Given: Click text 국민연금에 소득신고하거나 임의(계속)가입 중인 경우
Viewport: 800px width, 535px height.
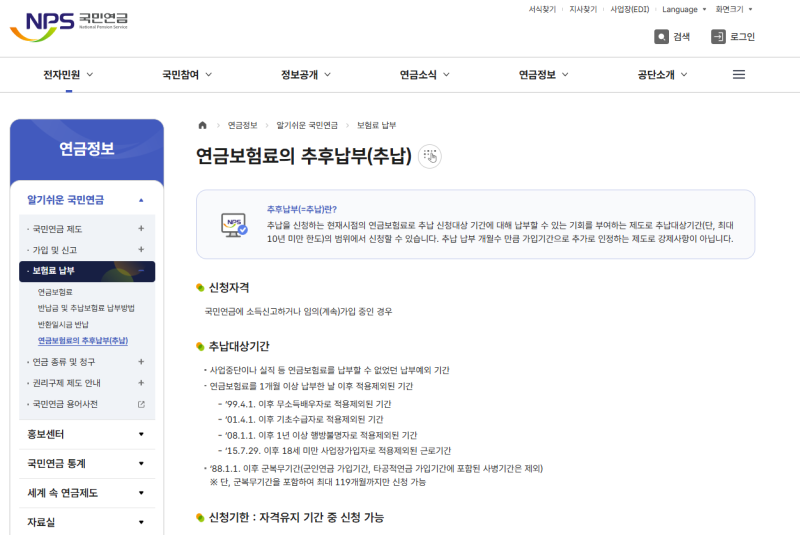Looking at the screenshot, I should pyautogui.click(x=298, y=311).
